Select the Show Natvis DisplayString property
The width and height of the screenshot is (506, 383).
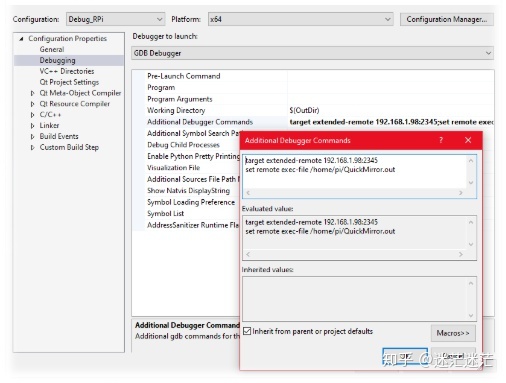tap(188, 191)
